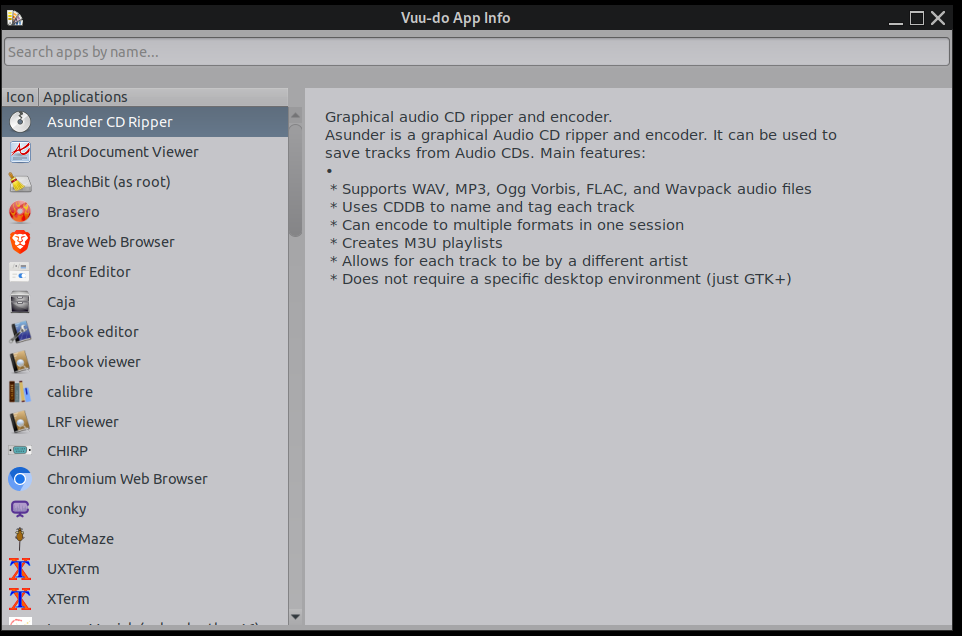Click the Asunder CD Ripper disc icon
The image size is (962, 636).
[x=20, y=121]
